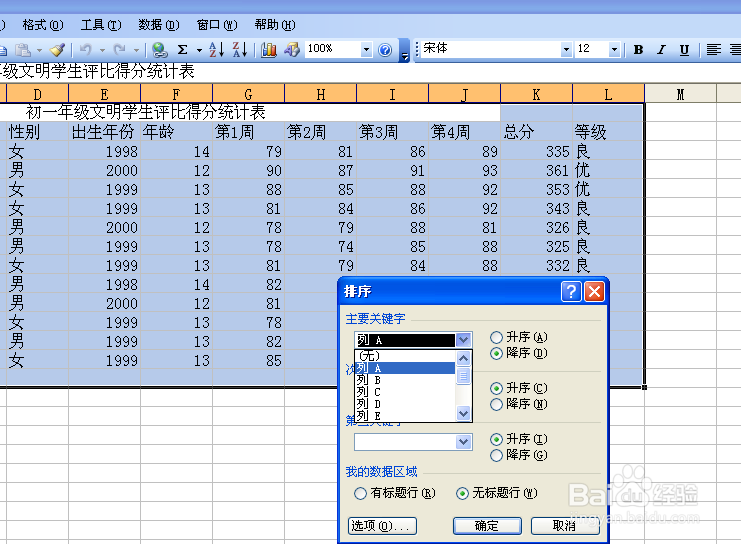Click the 总分 header cell

point(536,132)
